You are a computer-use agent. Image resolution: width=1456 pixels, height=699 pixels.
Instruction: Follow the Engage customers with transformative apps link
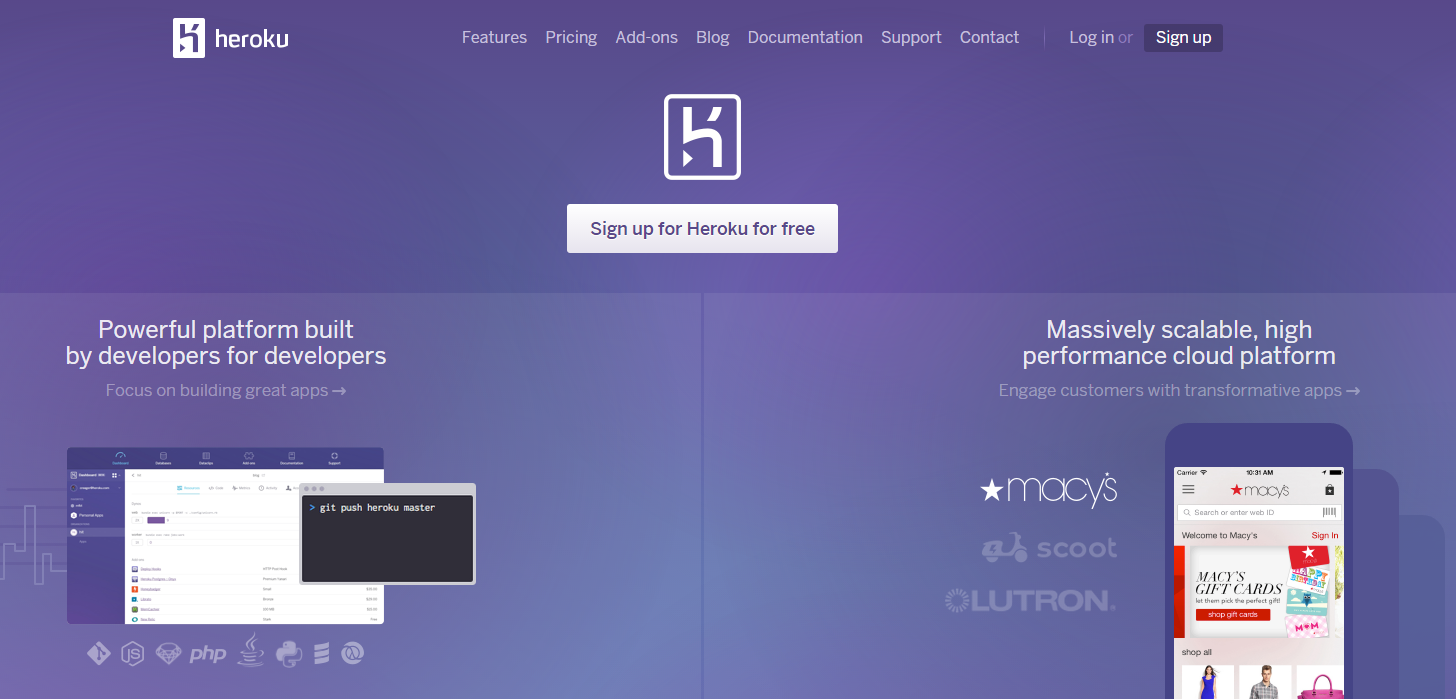(x=1179, y=390)
